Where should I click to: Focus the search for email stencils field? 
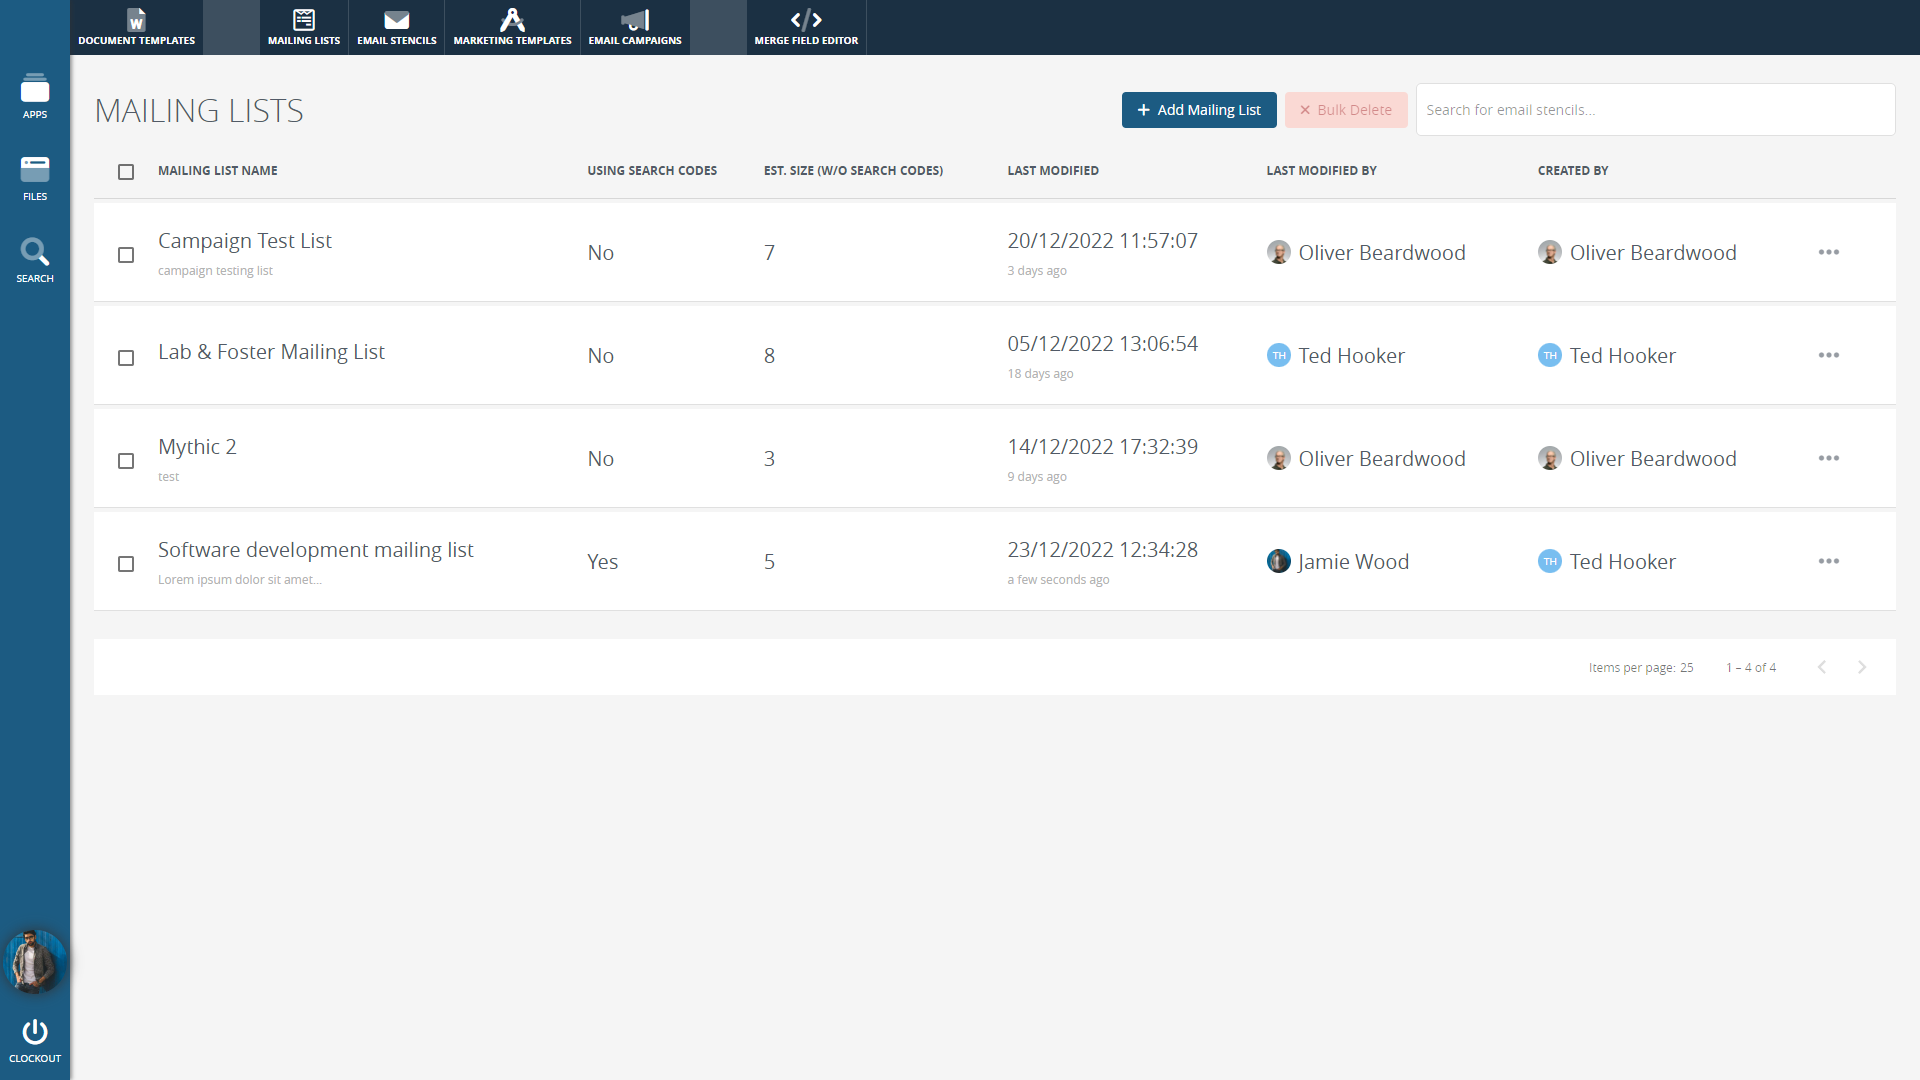click(1655, 110)
